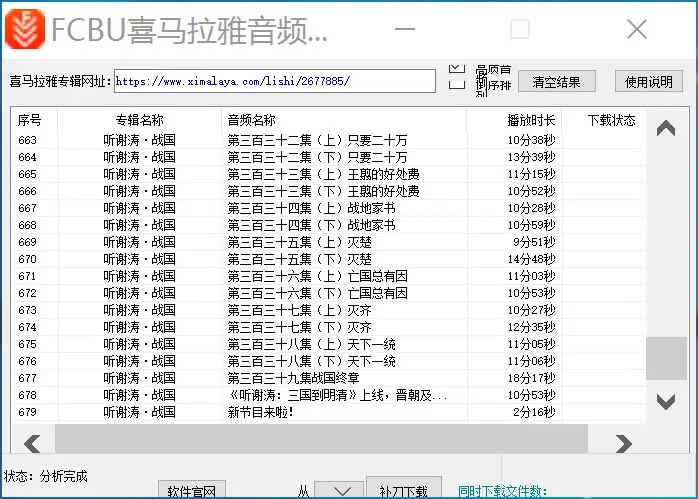This screenshot has width=698, height=499.
Task: Select row 668 第三百三十四集（下）战地家书
Action: [x=329, y=225]
